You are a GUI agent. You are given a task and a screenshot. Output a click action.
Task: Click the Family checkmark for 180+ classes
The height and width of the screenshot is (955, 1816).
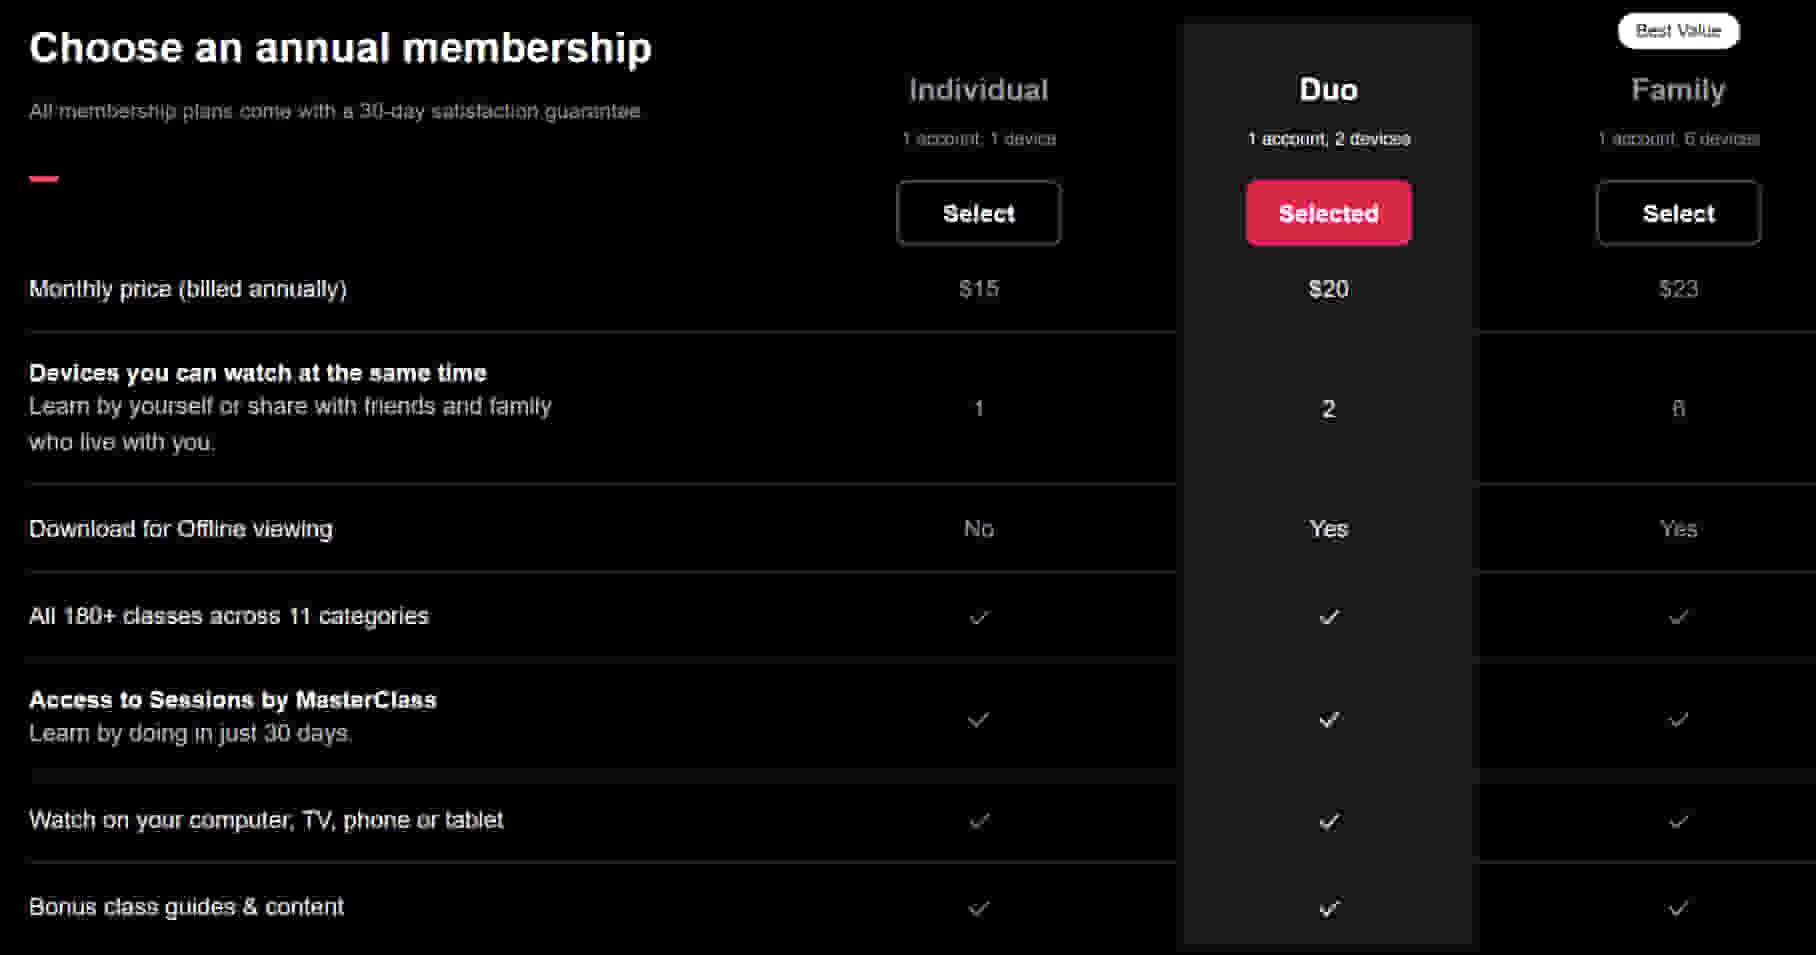[1677, 617]
